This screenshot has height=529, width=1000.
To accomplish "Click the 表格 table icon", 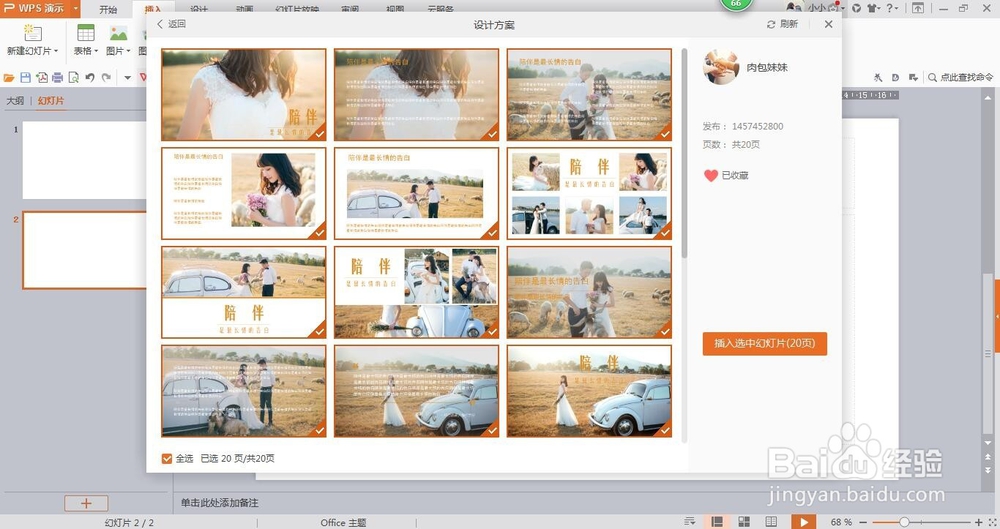I will point(85,33).
